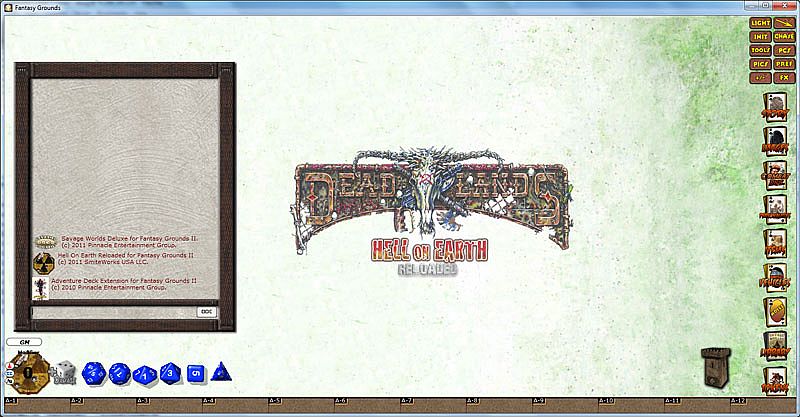Click the OOC chat mode button

click(207, 312)
